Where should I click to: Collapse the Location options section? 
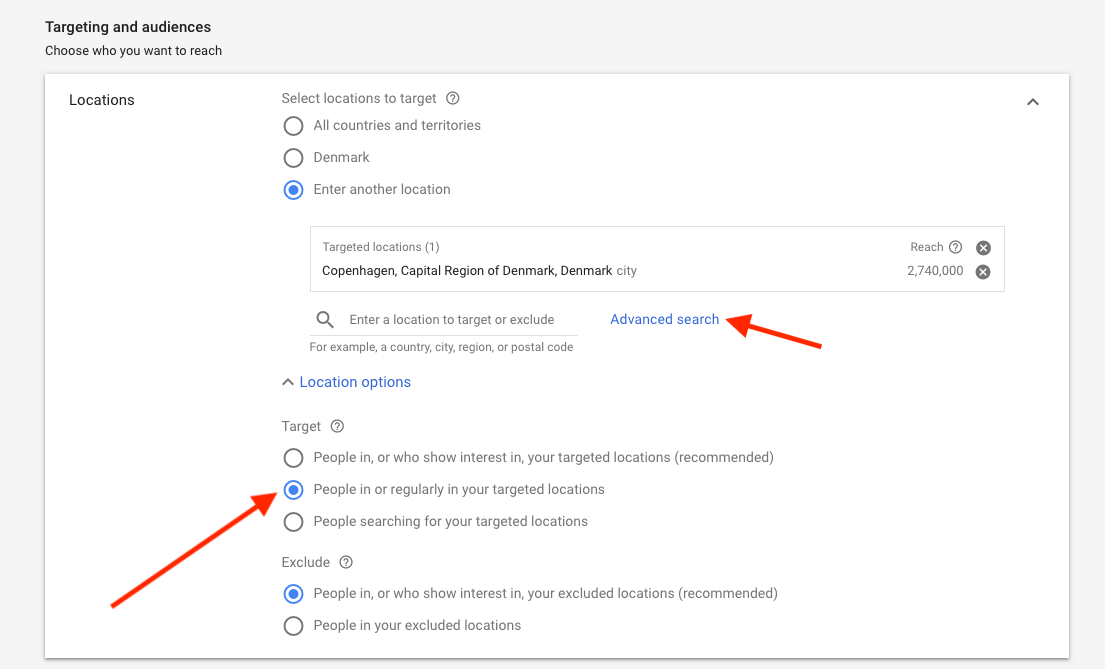point(346,382)
